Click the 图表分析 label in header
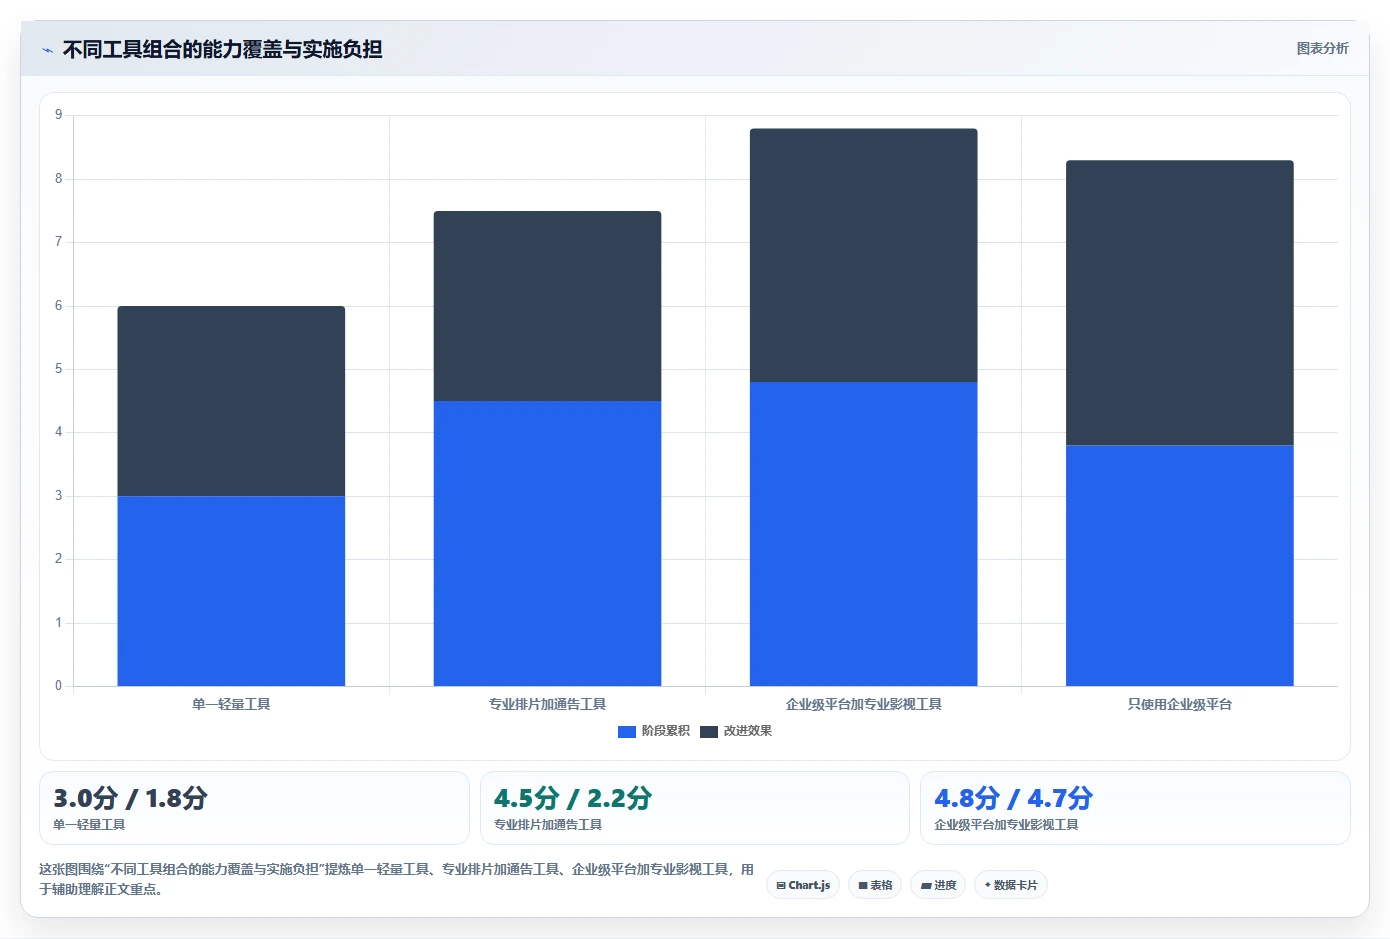 [x=1322, y=48]
